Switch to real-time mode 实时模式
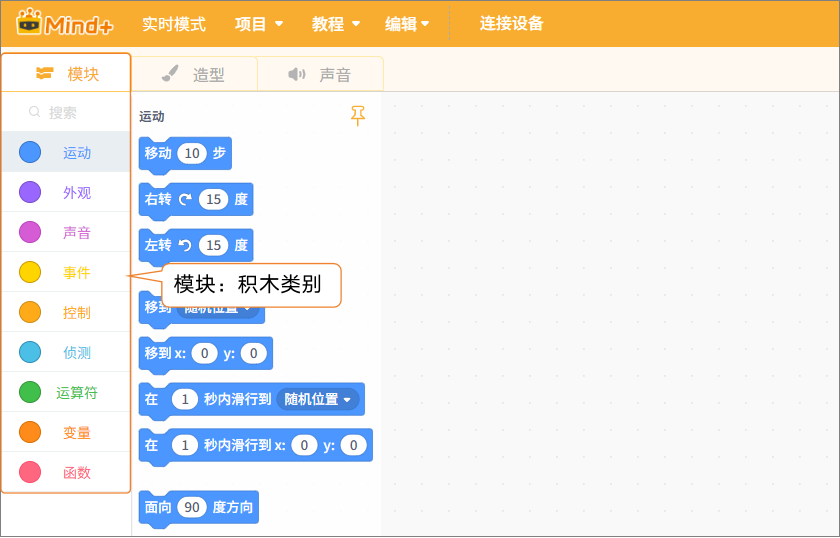Viewport: 840px width, 538px height. 174,24
